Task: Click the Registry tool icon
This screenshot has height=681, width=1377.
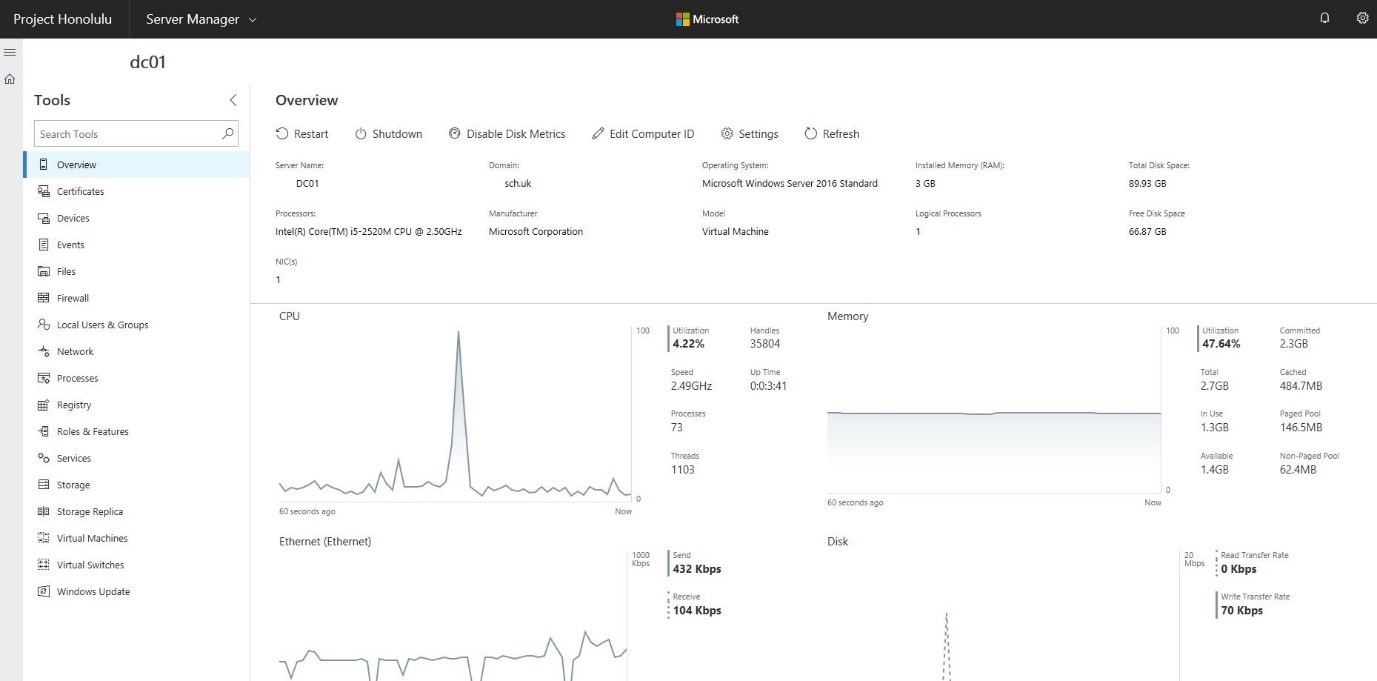Action: point(43,405)
